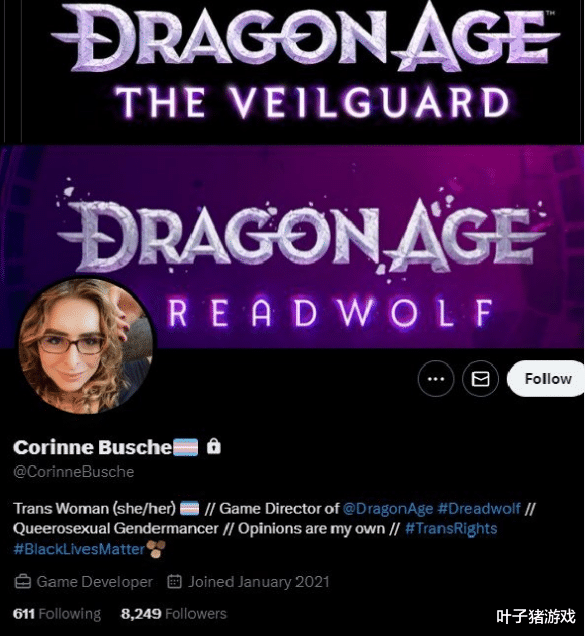View the 611 Following list
Screen dimensions: 585x636
[57, 614]
